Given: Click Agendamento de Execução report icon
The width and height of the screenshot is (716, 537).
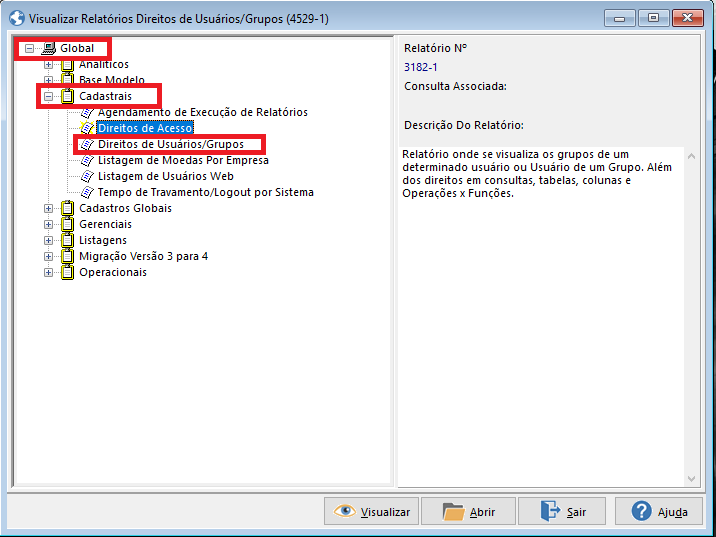Looking at the screenshot, I should [87, 112].
